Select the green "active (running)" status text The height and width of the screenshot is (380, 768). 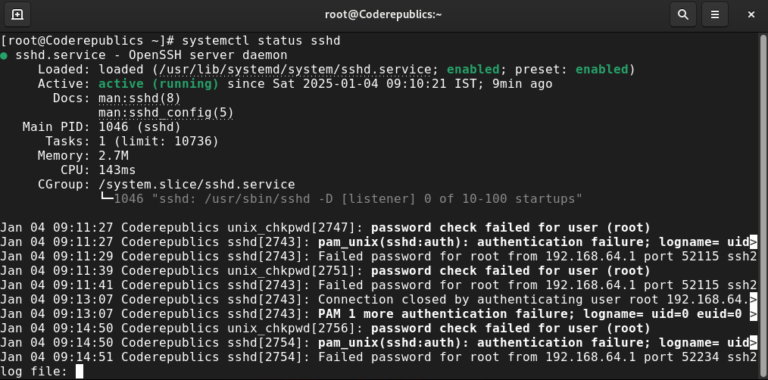(x=159, y=84)
